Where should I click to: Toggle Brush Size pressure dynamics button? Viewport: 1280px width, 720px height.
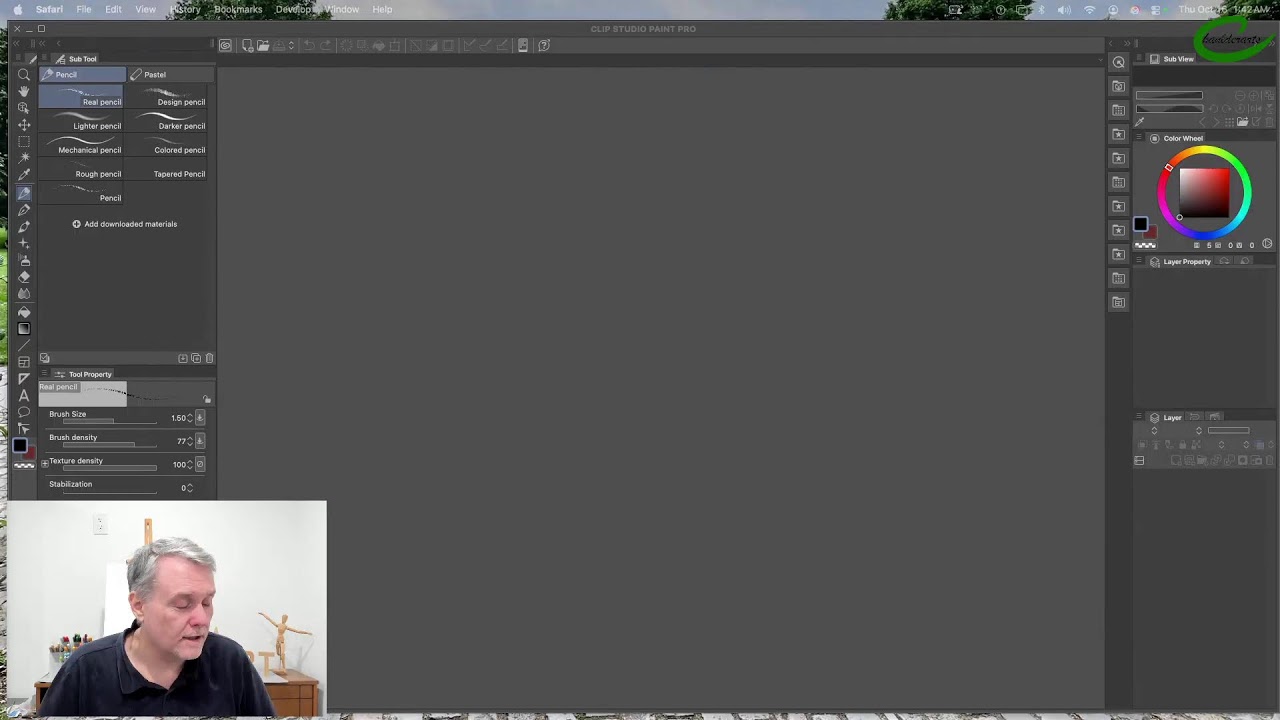tap(200, 417)
